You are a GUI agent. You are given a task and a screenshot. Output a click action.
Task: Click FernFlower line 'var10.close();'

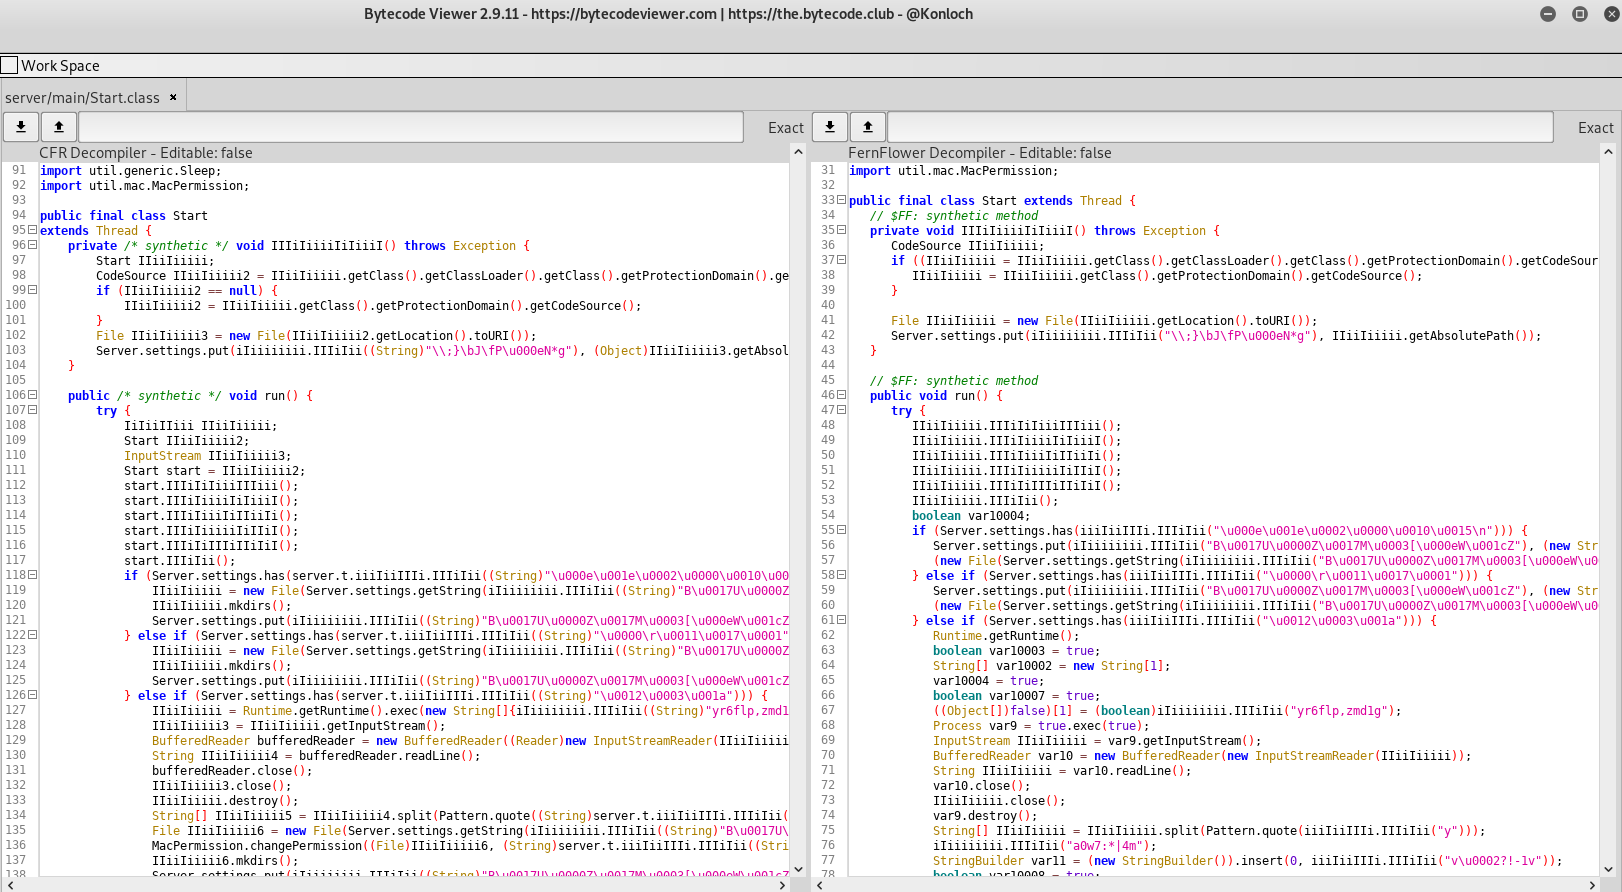[x=981, y=785]
